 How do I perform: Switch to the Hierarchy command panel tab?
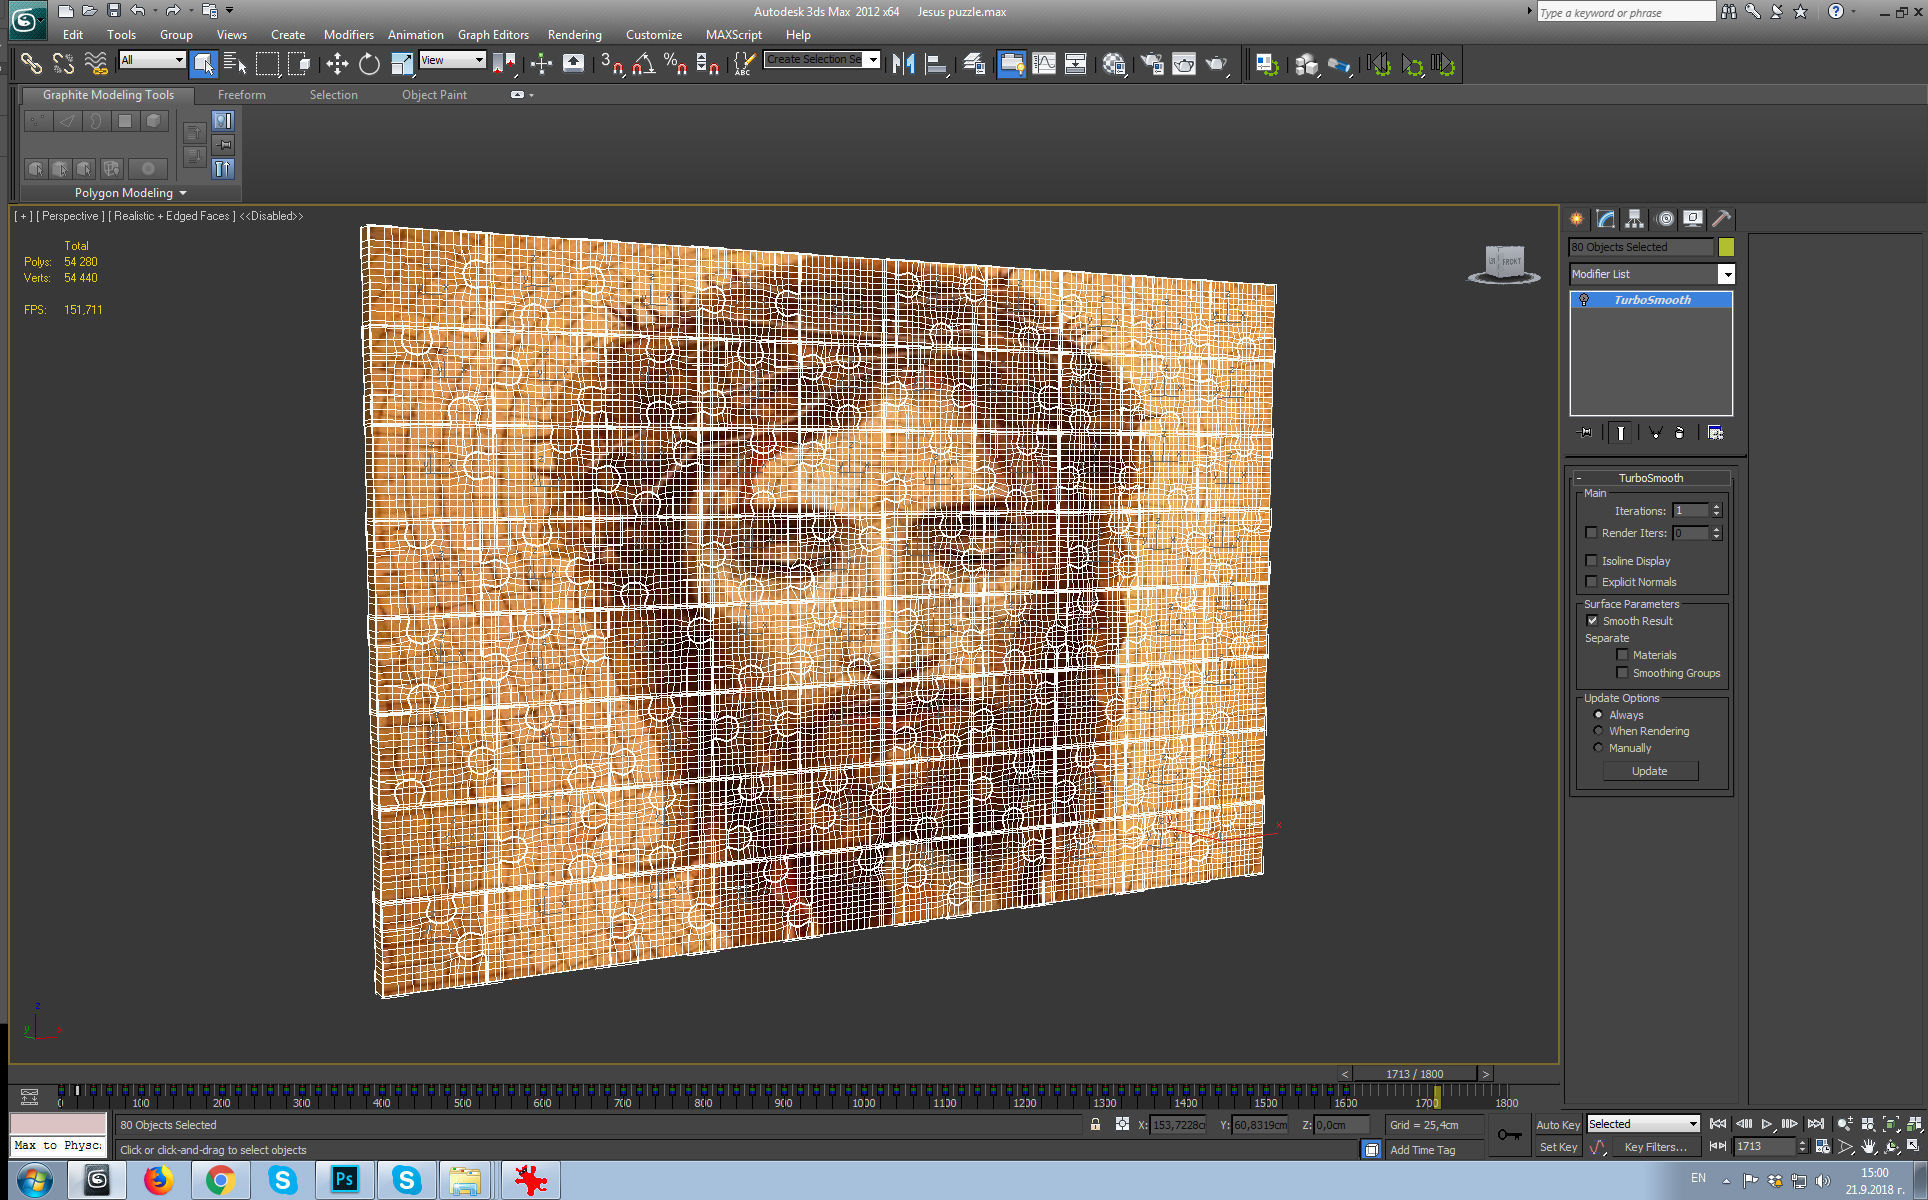click(1634, 219)
